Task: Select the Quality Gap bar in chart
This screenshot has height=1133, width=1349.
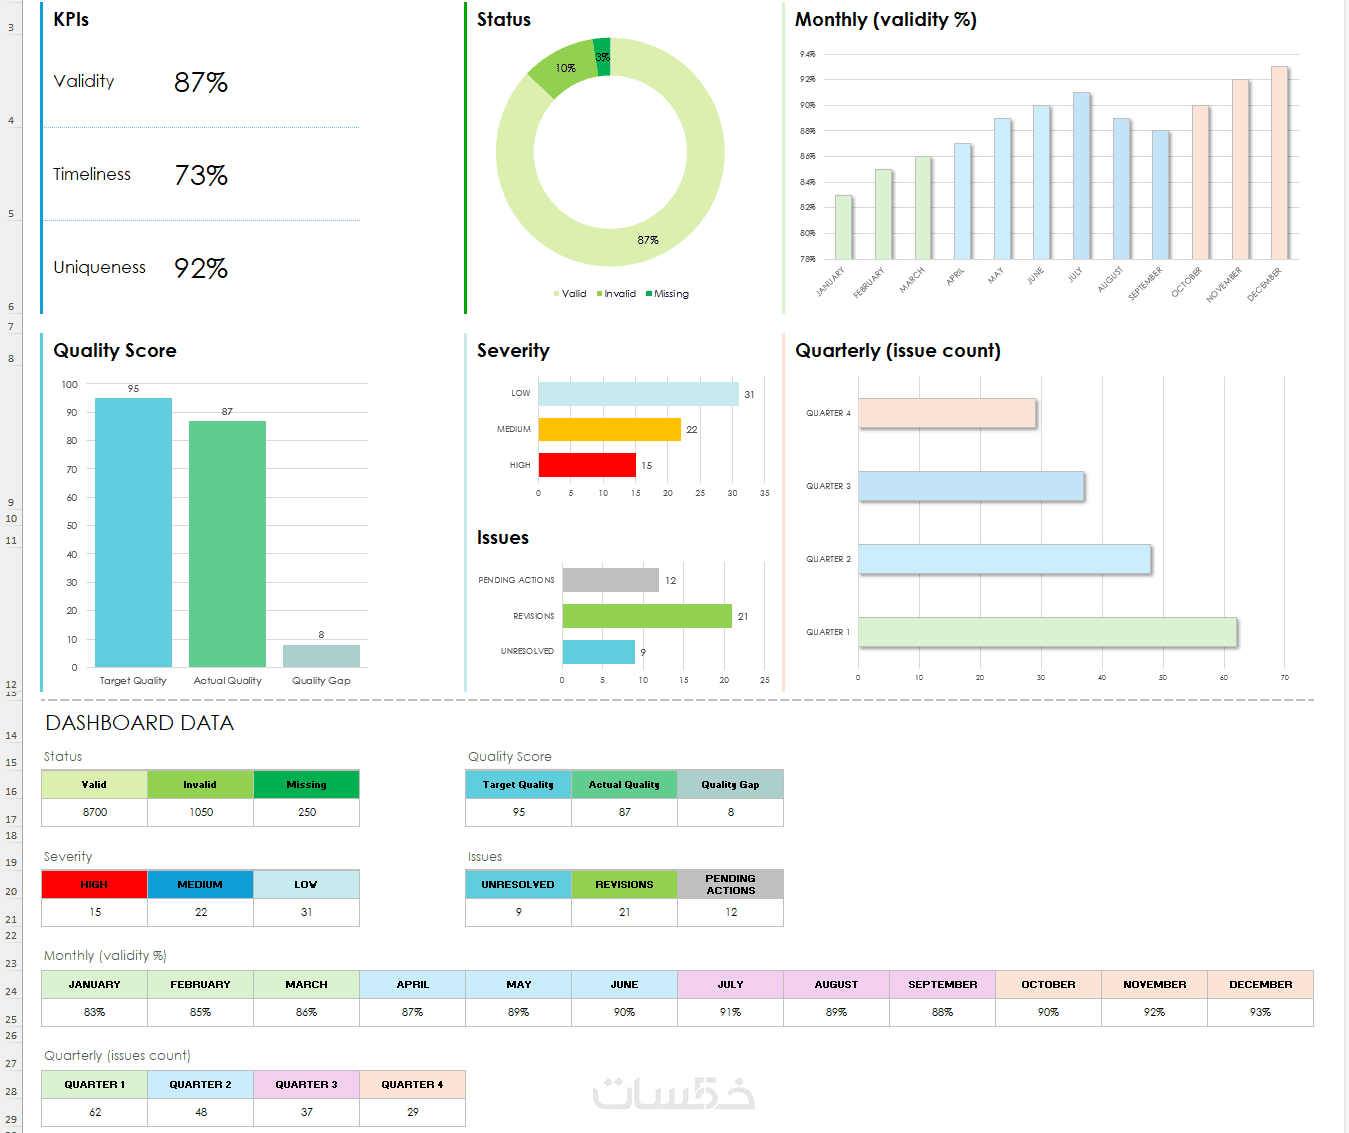Action: pos(321,656)
